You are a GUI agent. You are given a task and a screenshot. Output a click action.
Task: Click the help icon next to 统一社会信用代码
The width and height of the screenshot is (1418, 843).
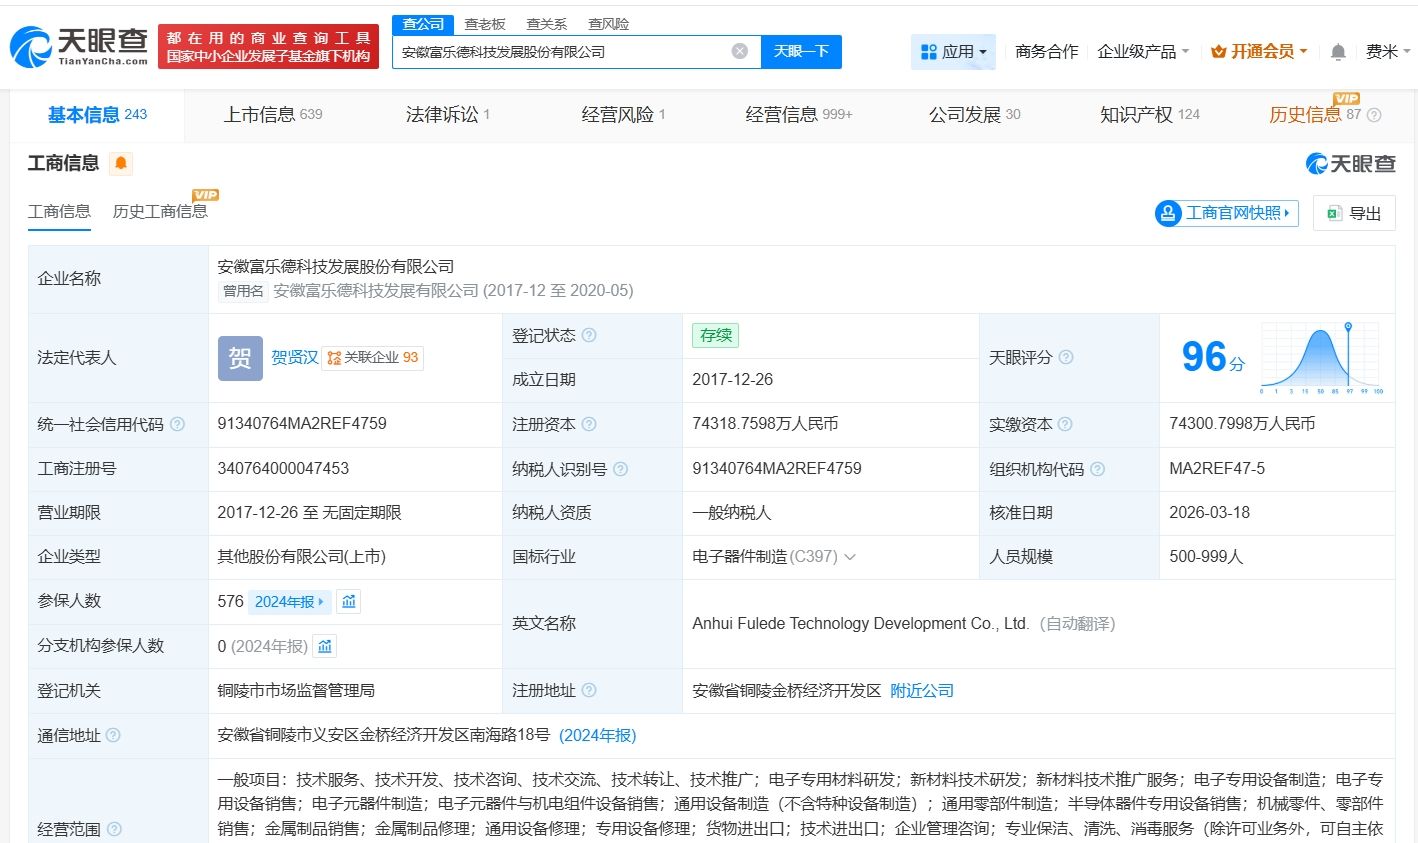click(x=178, y=424)
